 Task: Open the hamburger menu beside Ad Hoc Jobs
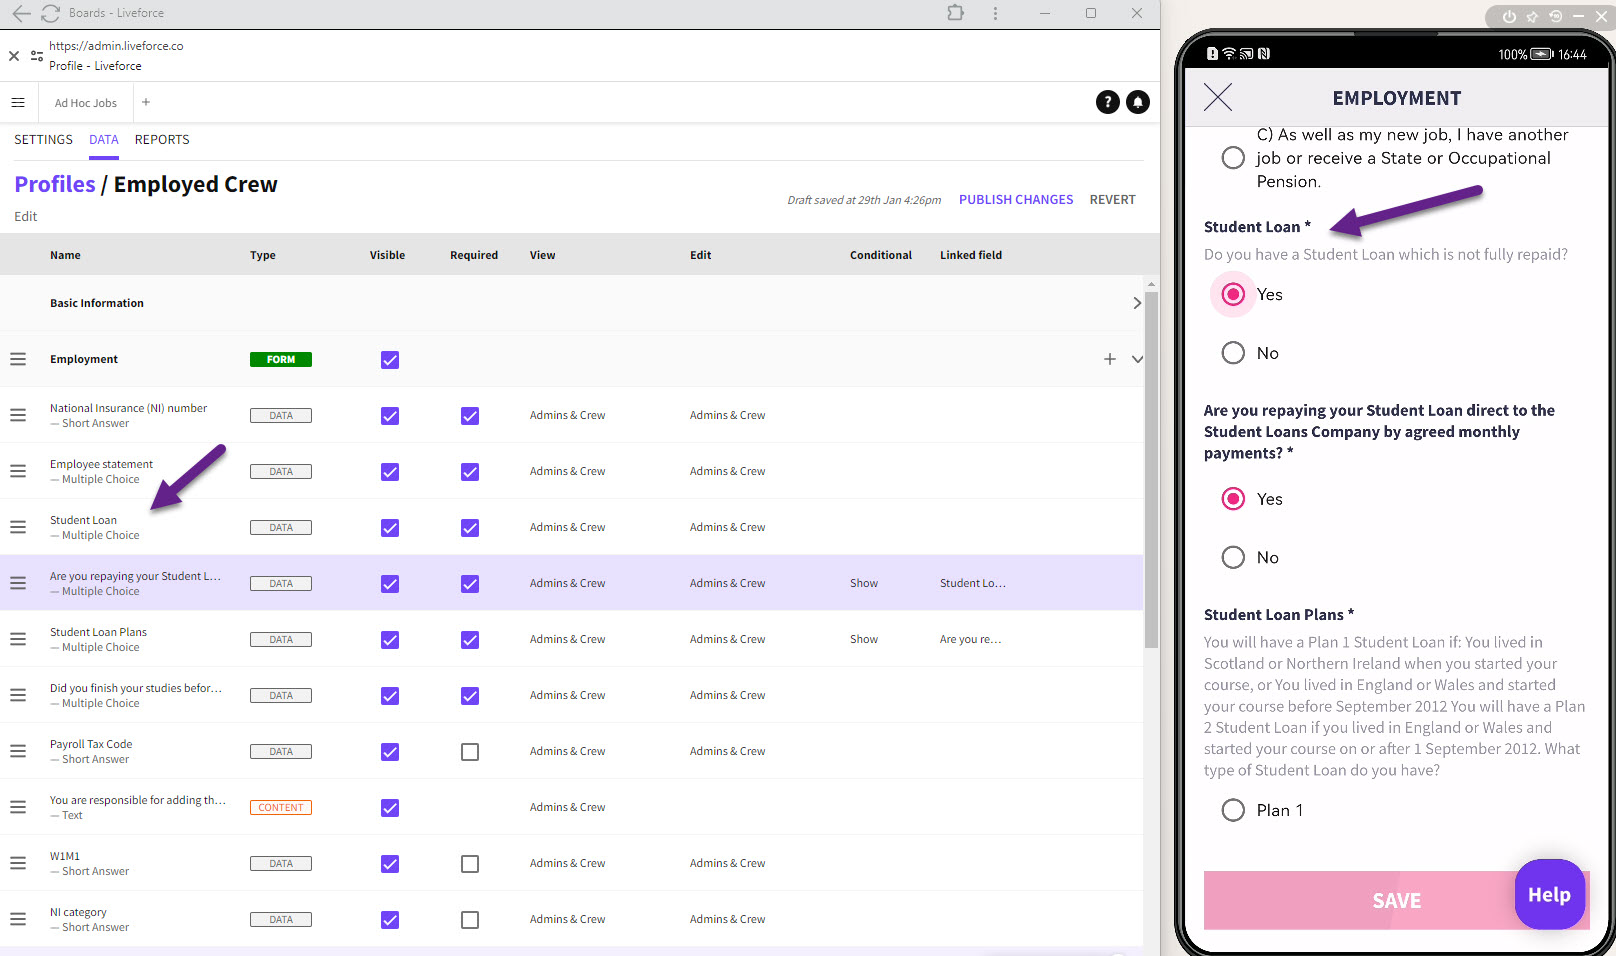click(18, 103)
